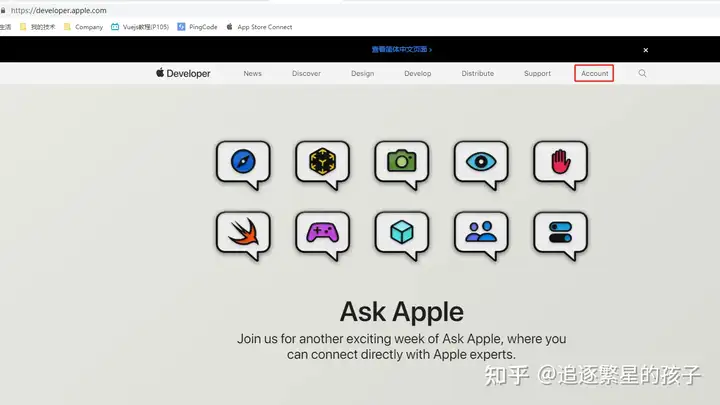Open the Support nav item
The height and width of the screenshot is (405, 720).
(x=537, y=73)
